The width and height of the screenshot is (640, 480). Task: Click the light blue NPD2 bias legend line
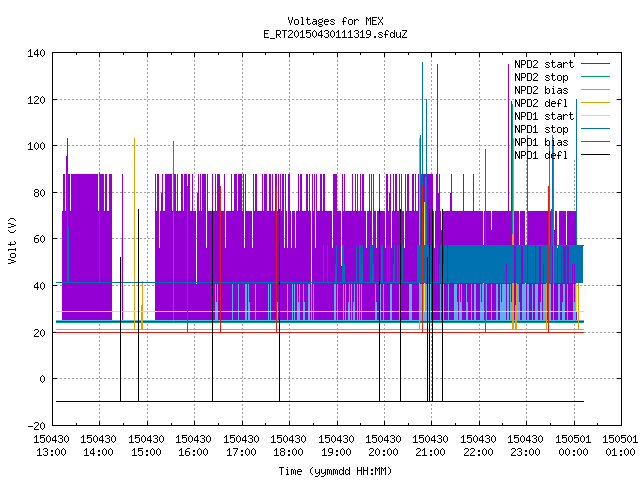click(595, 89)
